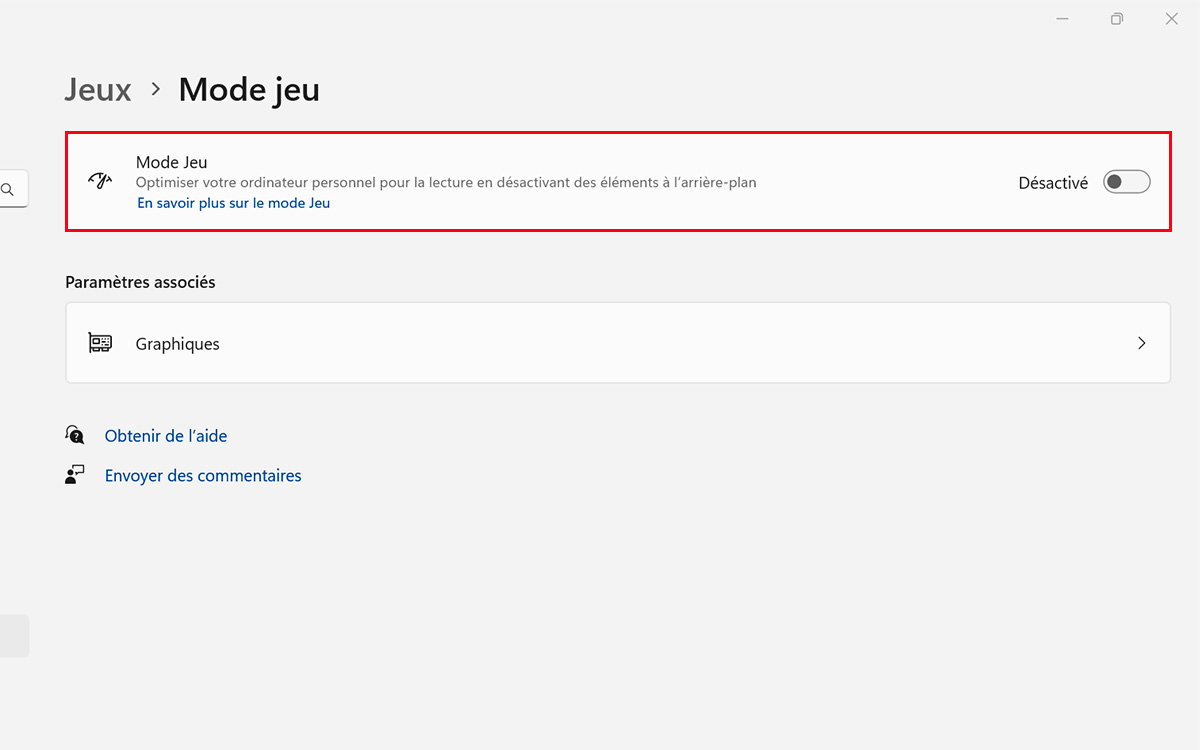
Task: Open the Obtenir de l'aide link
Action: pos(166,436)
